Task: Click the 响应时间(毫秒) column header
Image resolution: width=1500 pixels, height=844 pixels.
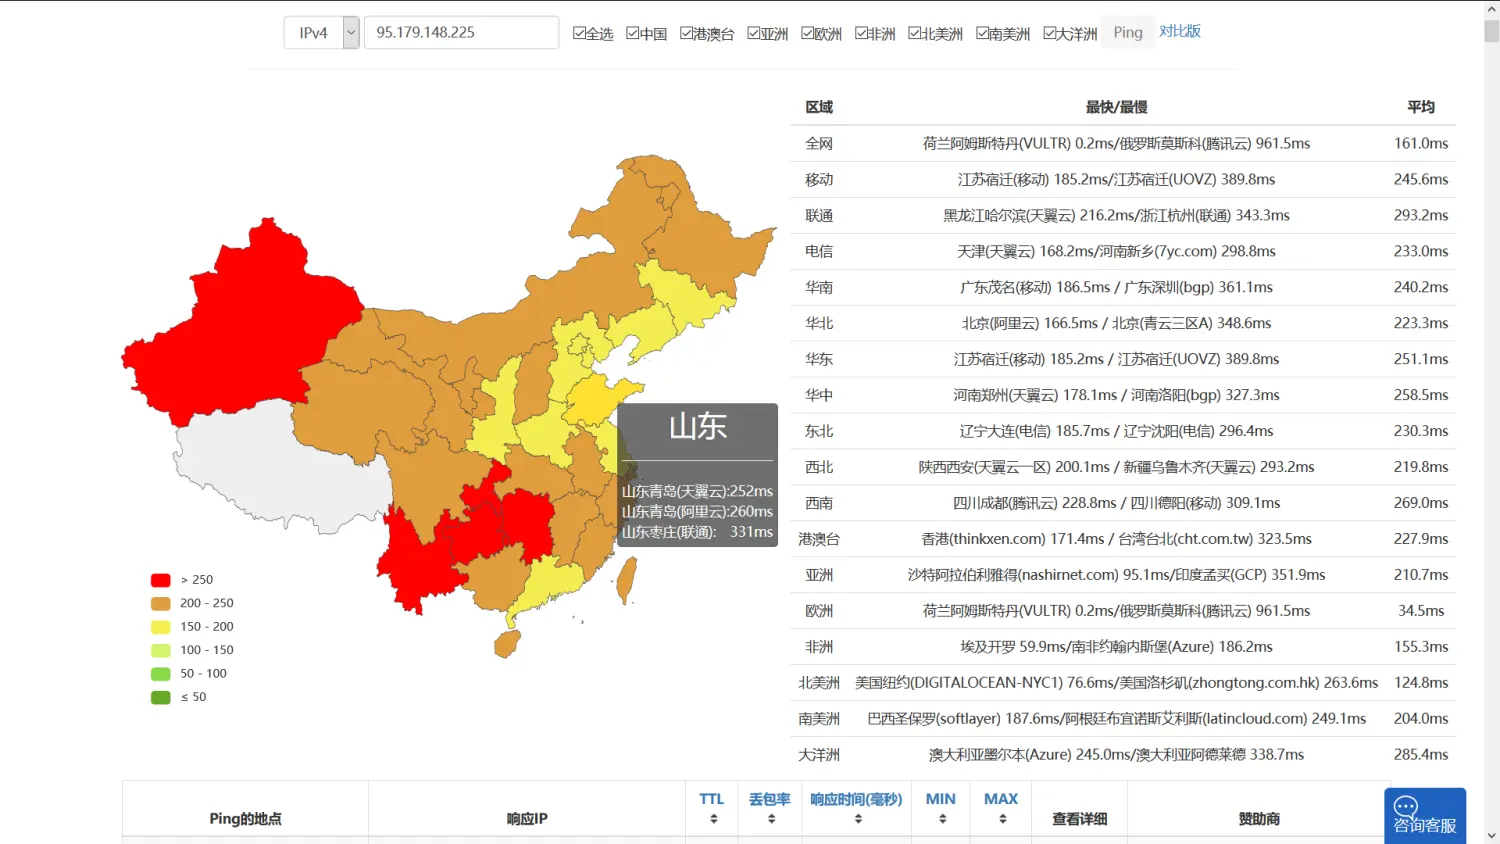Action: point(856,799)
